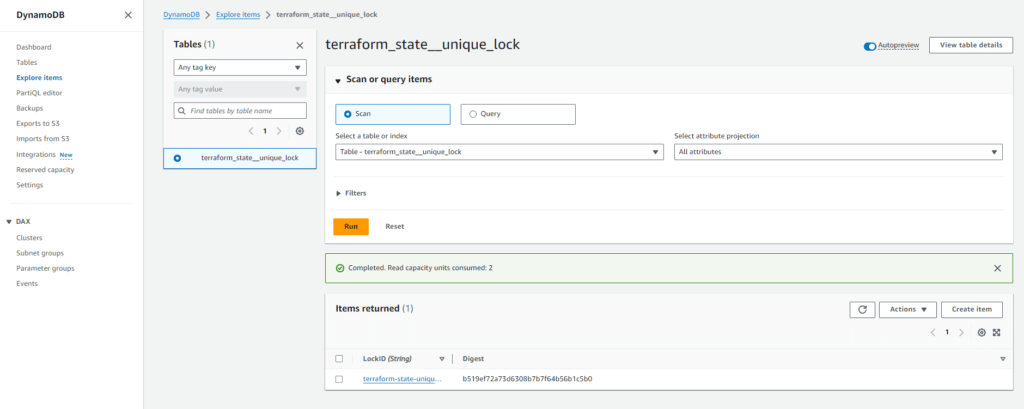Screen dimensions: 1024x409
Task: Toggle the Autopreview switch
Action: click(869, 46)
